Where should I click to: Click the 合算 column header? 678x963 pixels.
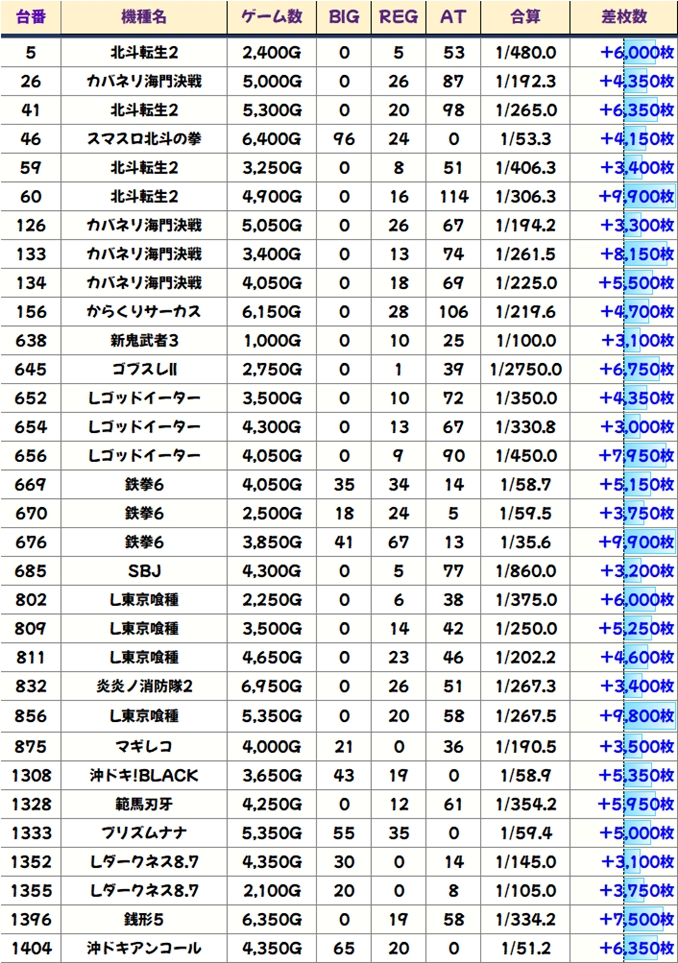pyautogui.click(x=524, y=17)
